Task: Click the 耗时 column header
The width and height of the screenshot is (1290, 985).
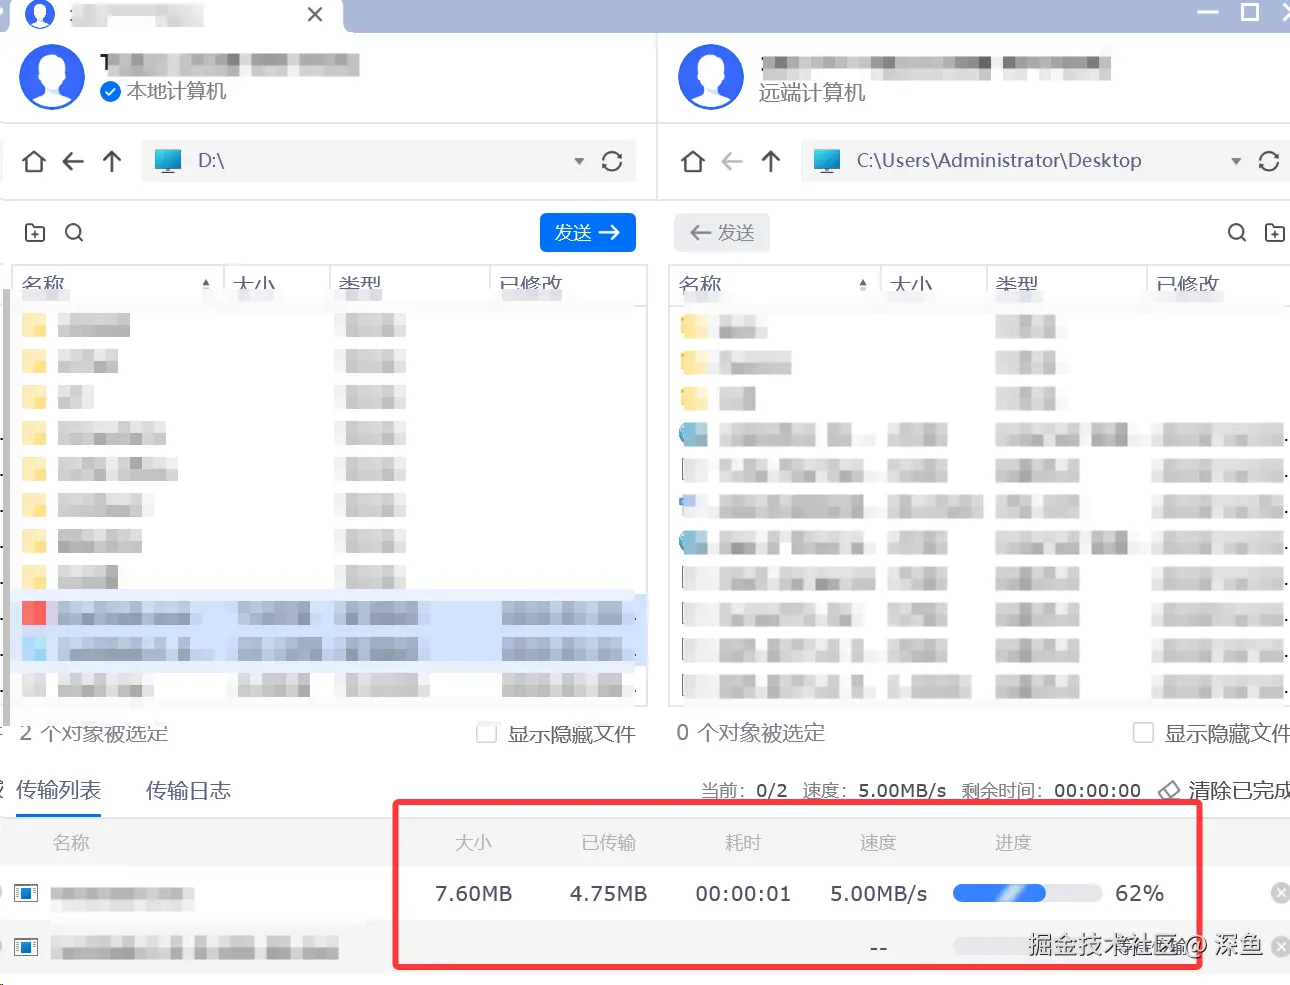Action: point(743,843)
